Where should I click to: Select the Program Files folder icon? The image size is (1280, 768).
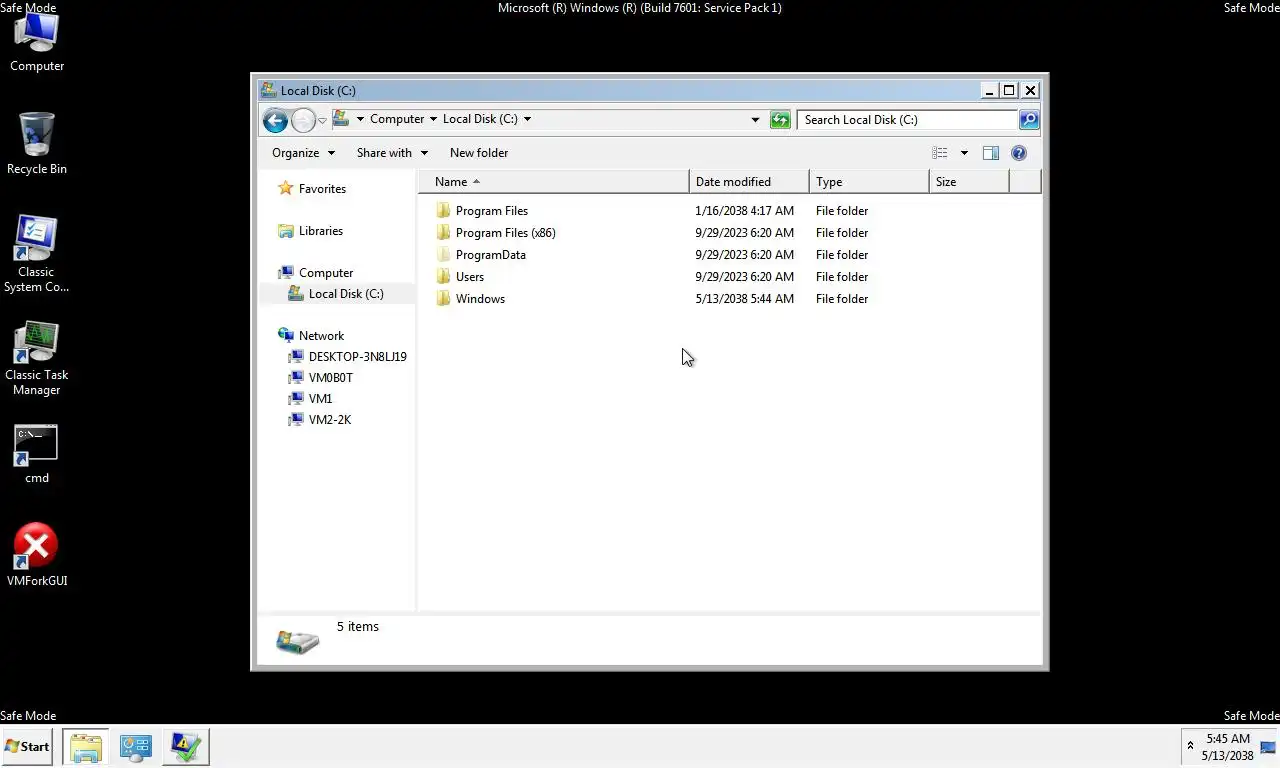point(444,211)
